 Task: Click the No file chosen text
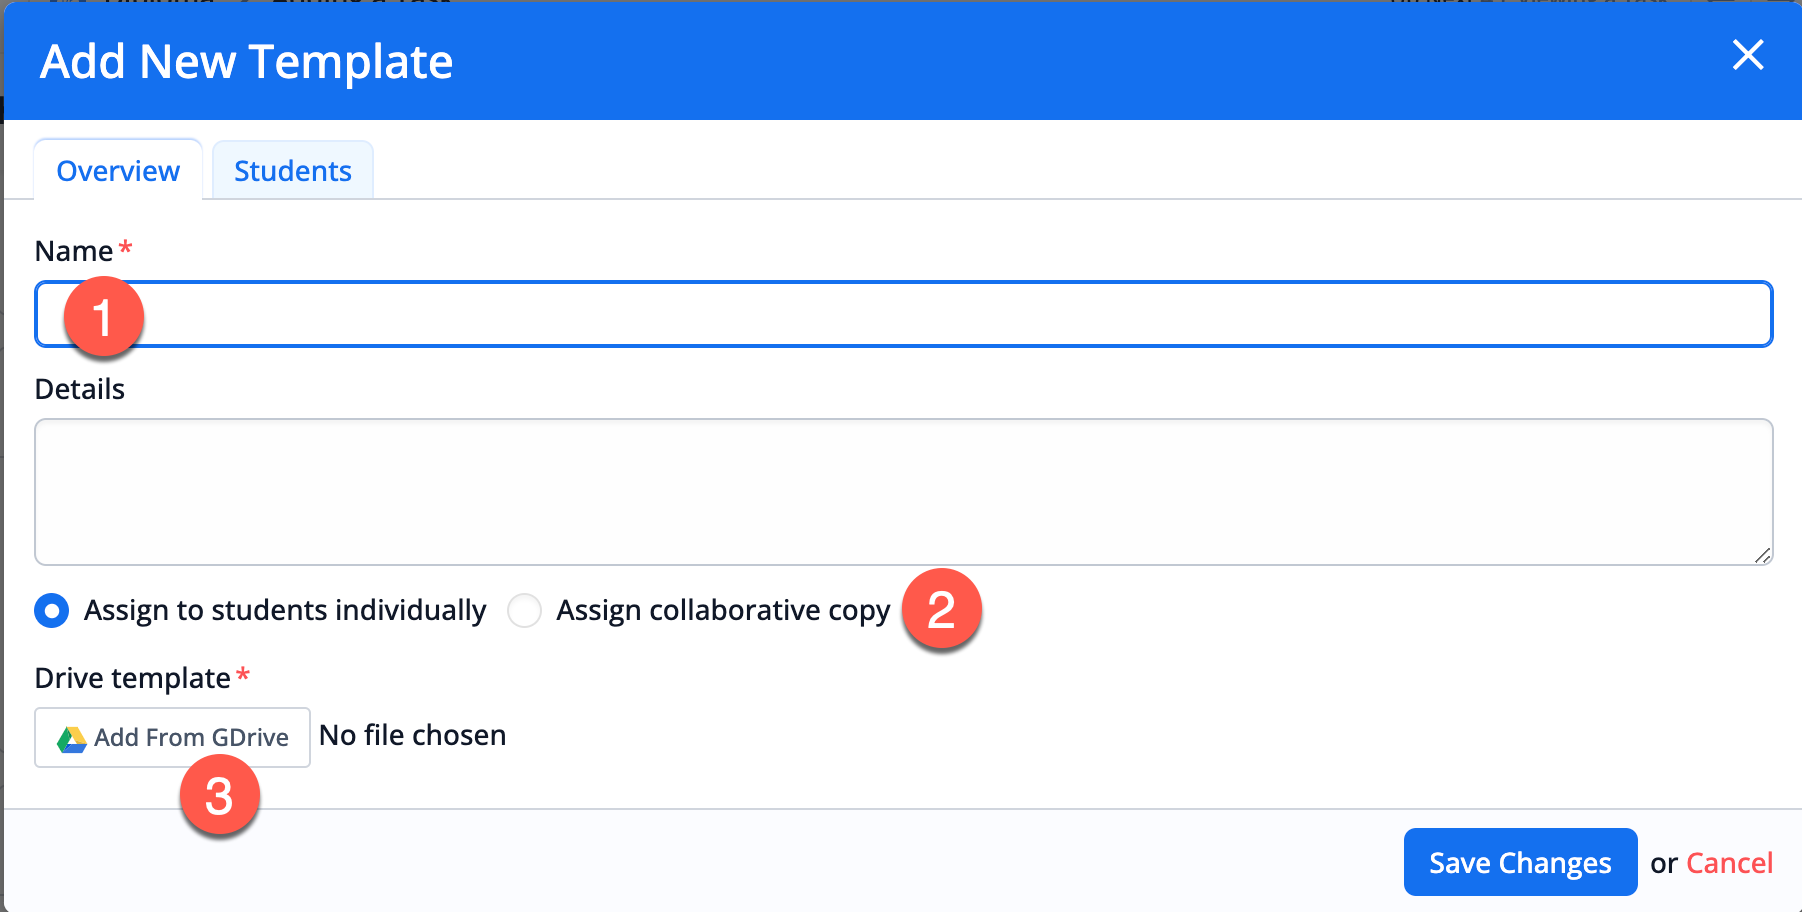[412, 736]
